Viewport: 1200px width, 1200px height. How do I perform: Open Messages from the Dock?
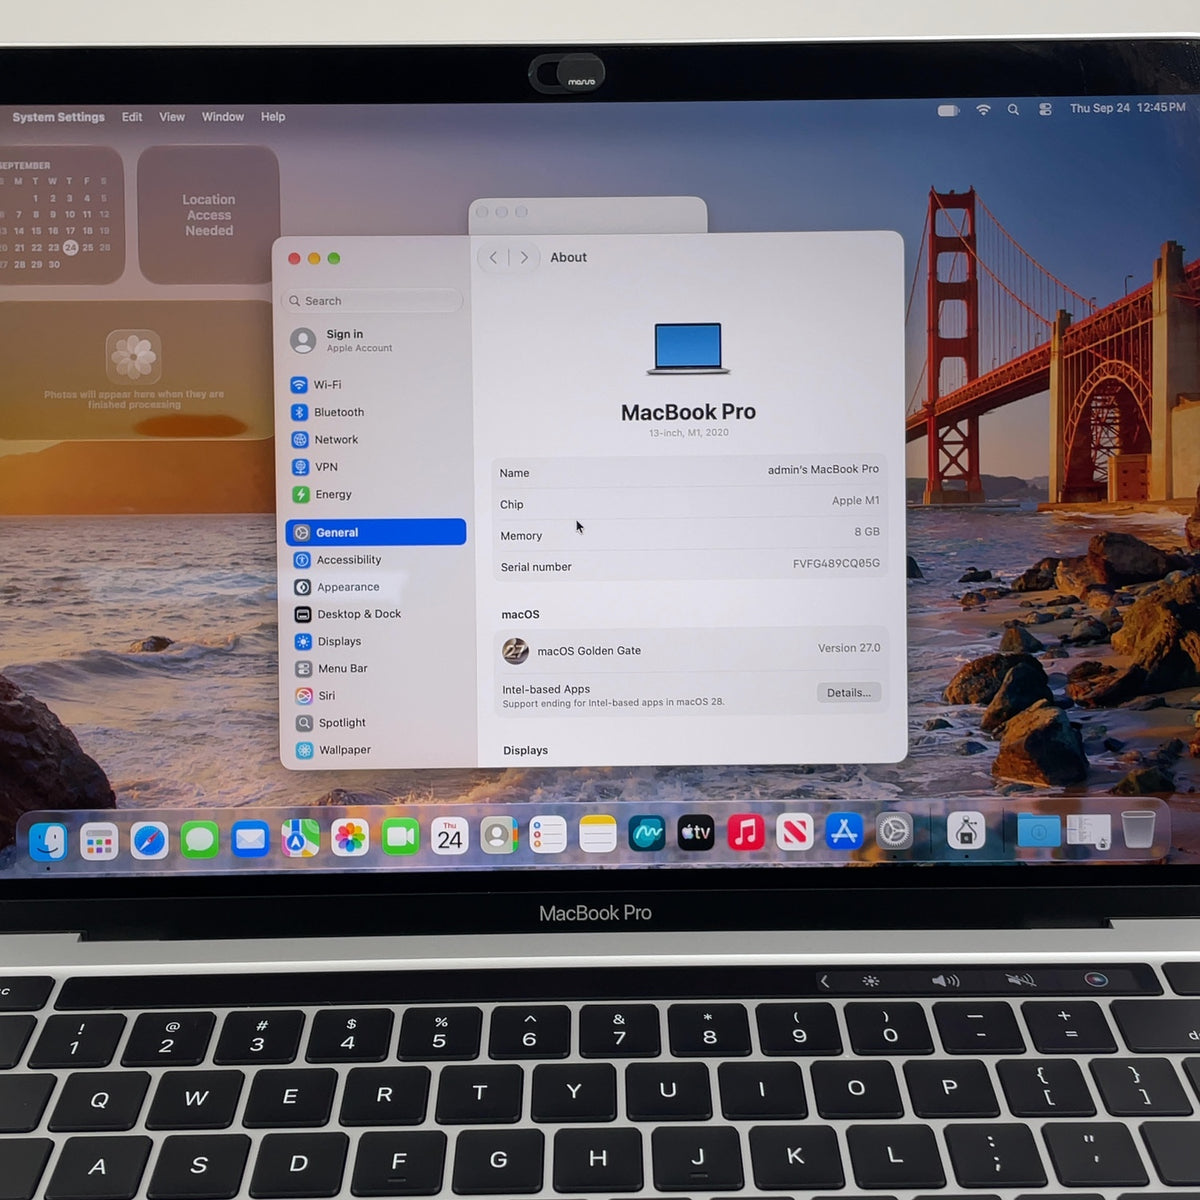(199, 840)
